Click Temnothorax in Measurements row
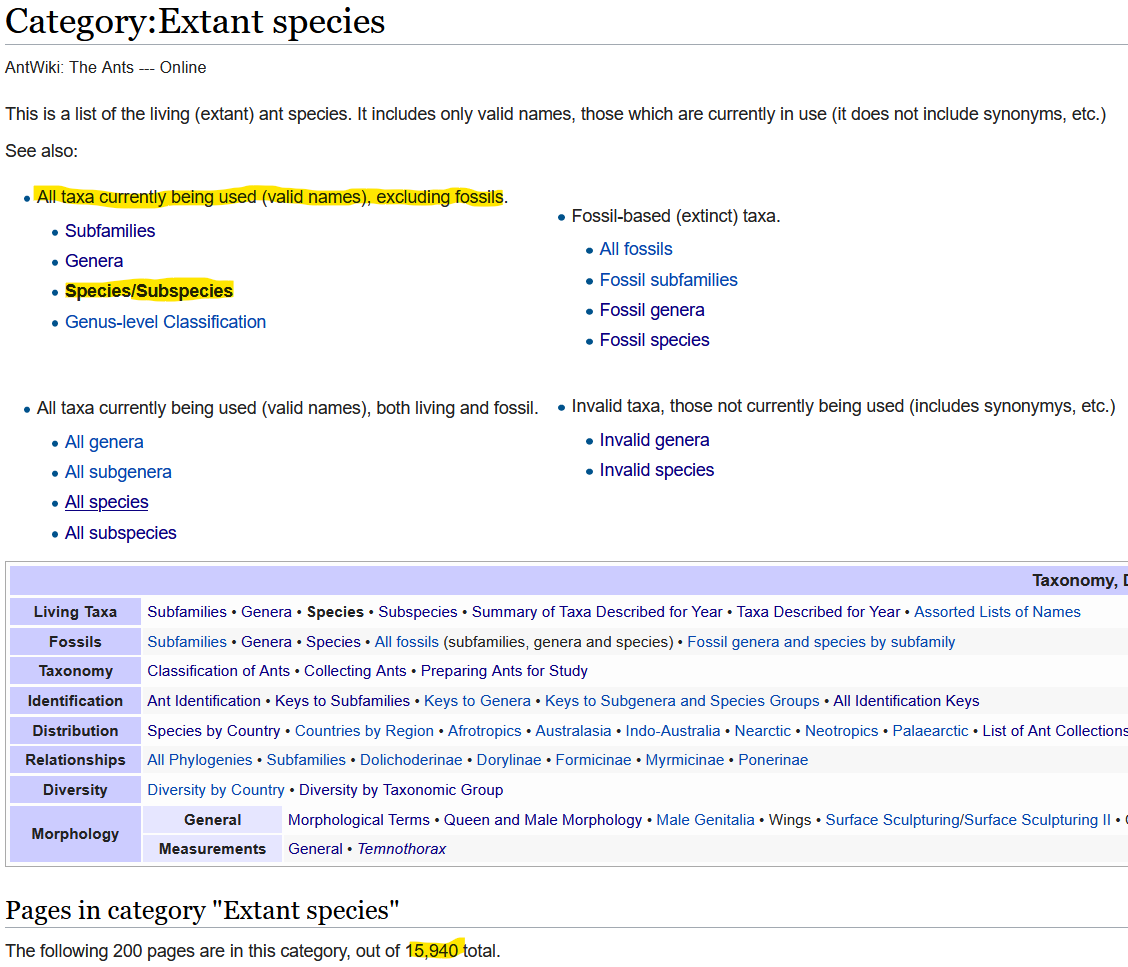This screenshot has height=967, width=1128. click(x=402, y=849)
